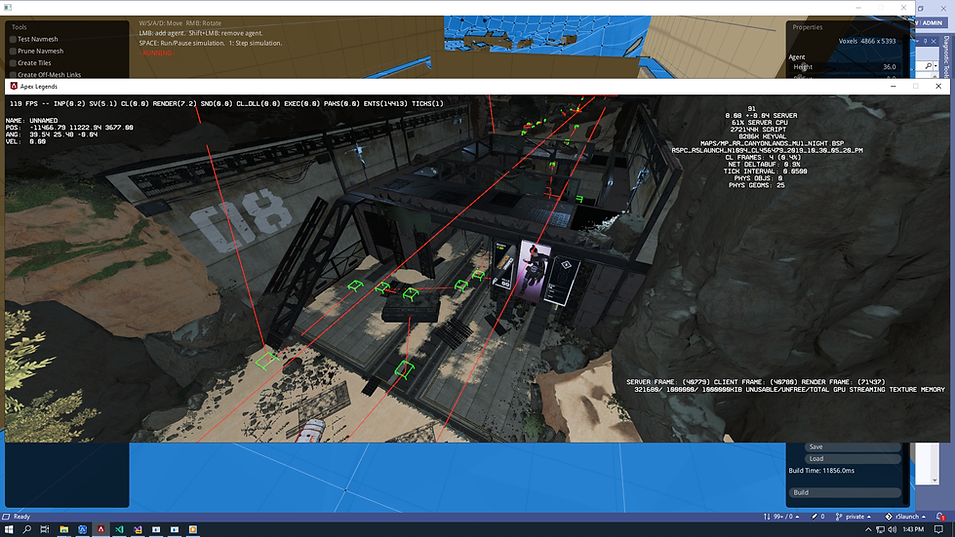Click the Apex Legends window title icon
955x537 pixels.
coord(13,86)
